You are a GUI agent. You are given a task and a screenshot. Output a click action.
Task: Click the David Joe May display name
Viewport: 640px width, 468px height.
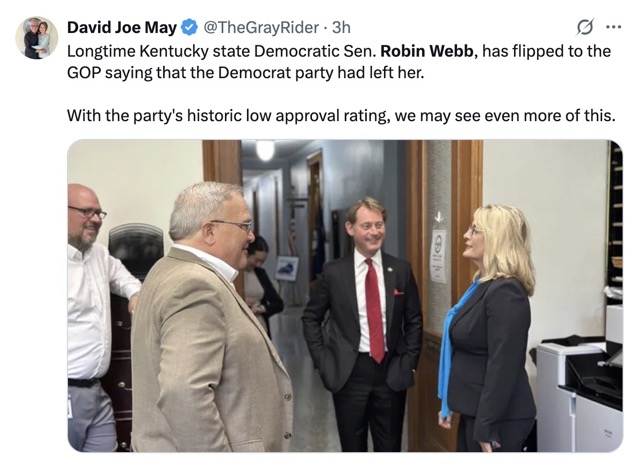[122, 27]
